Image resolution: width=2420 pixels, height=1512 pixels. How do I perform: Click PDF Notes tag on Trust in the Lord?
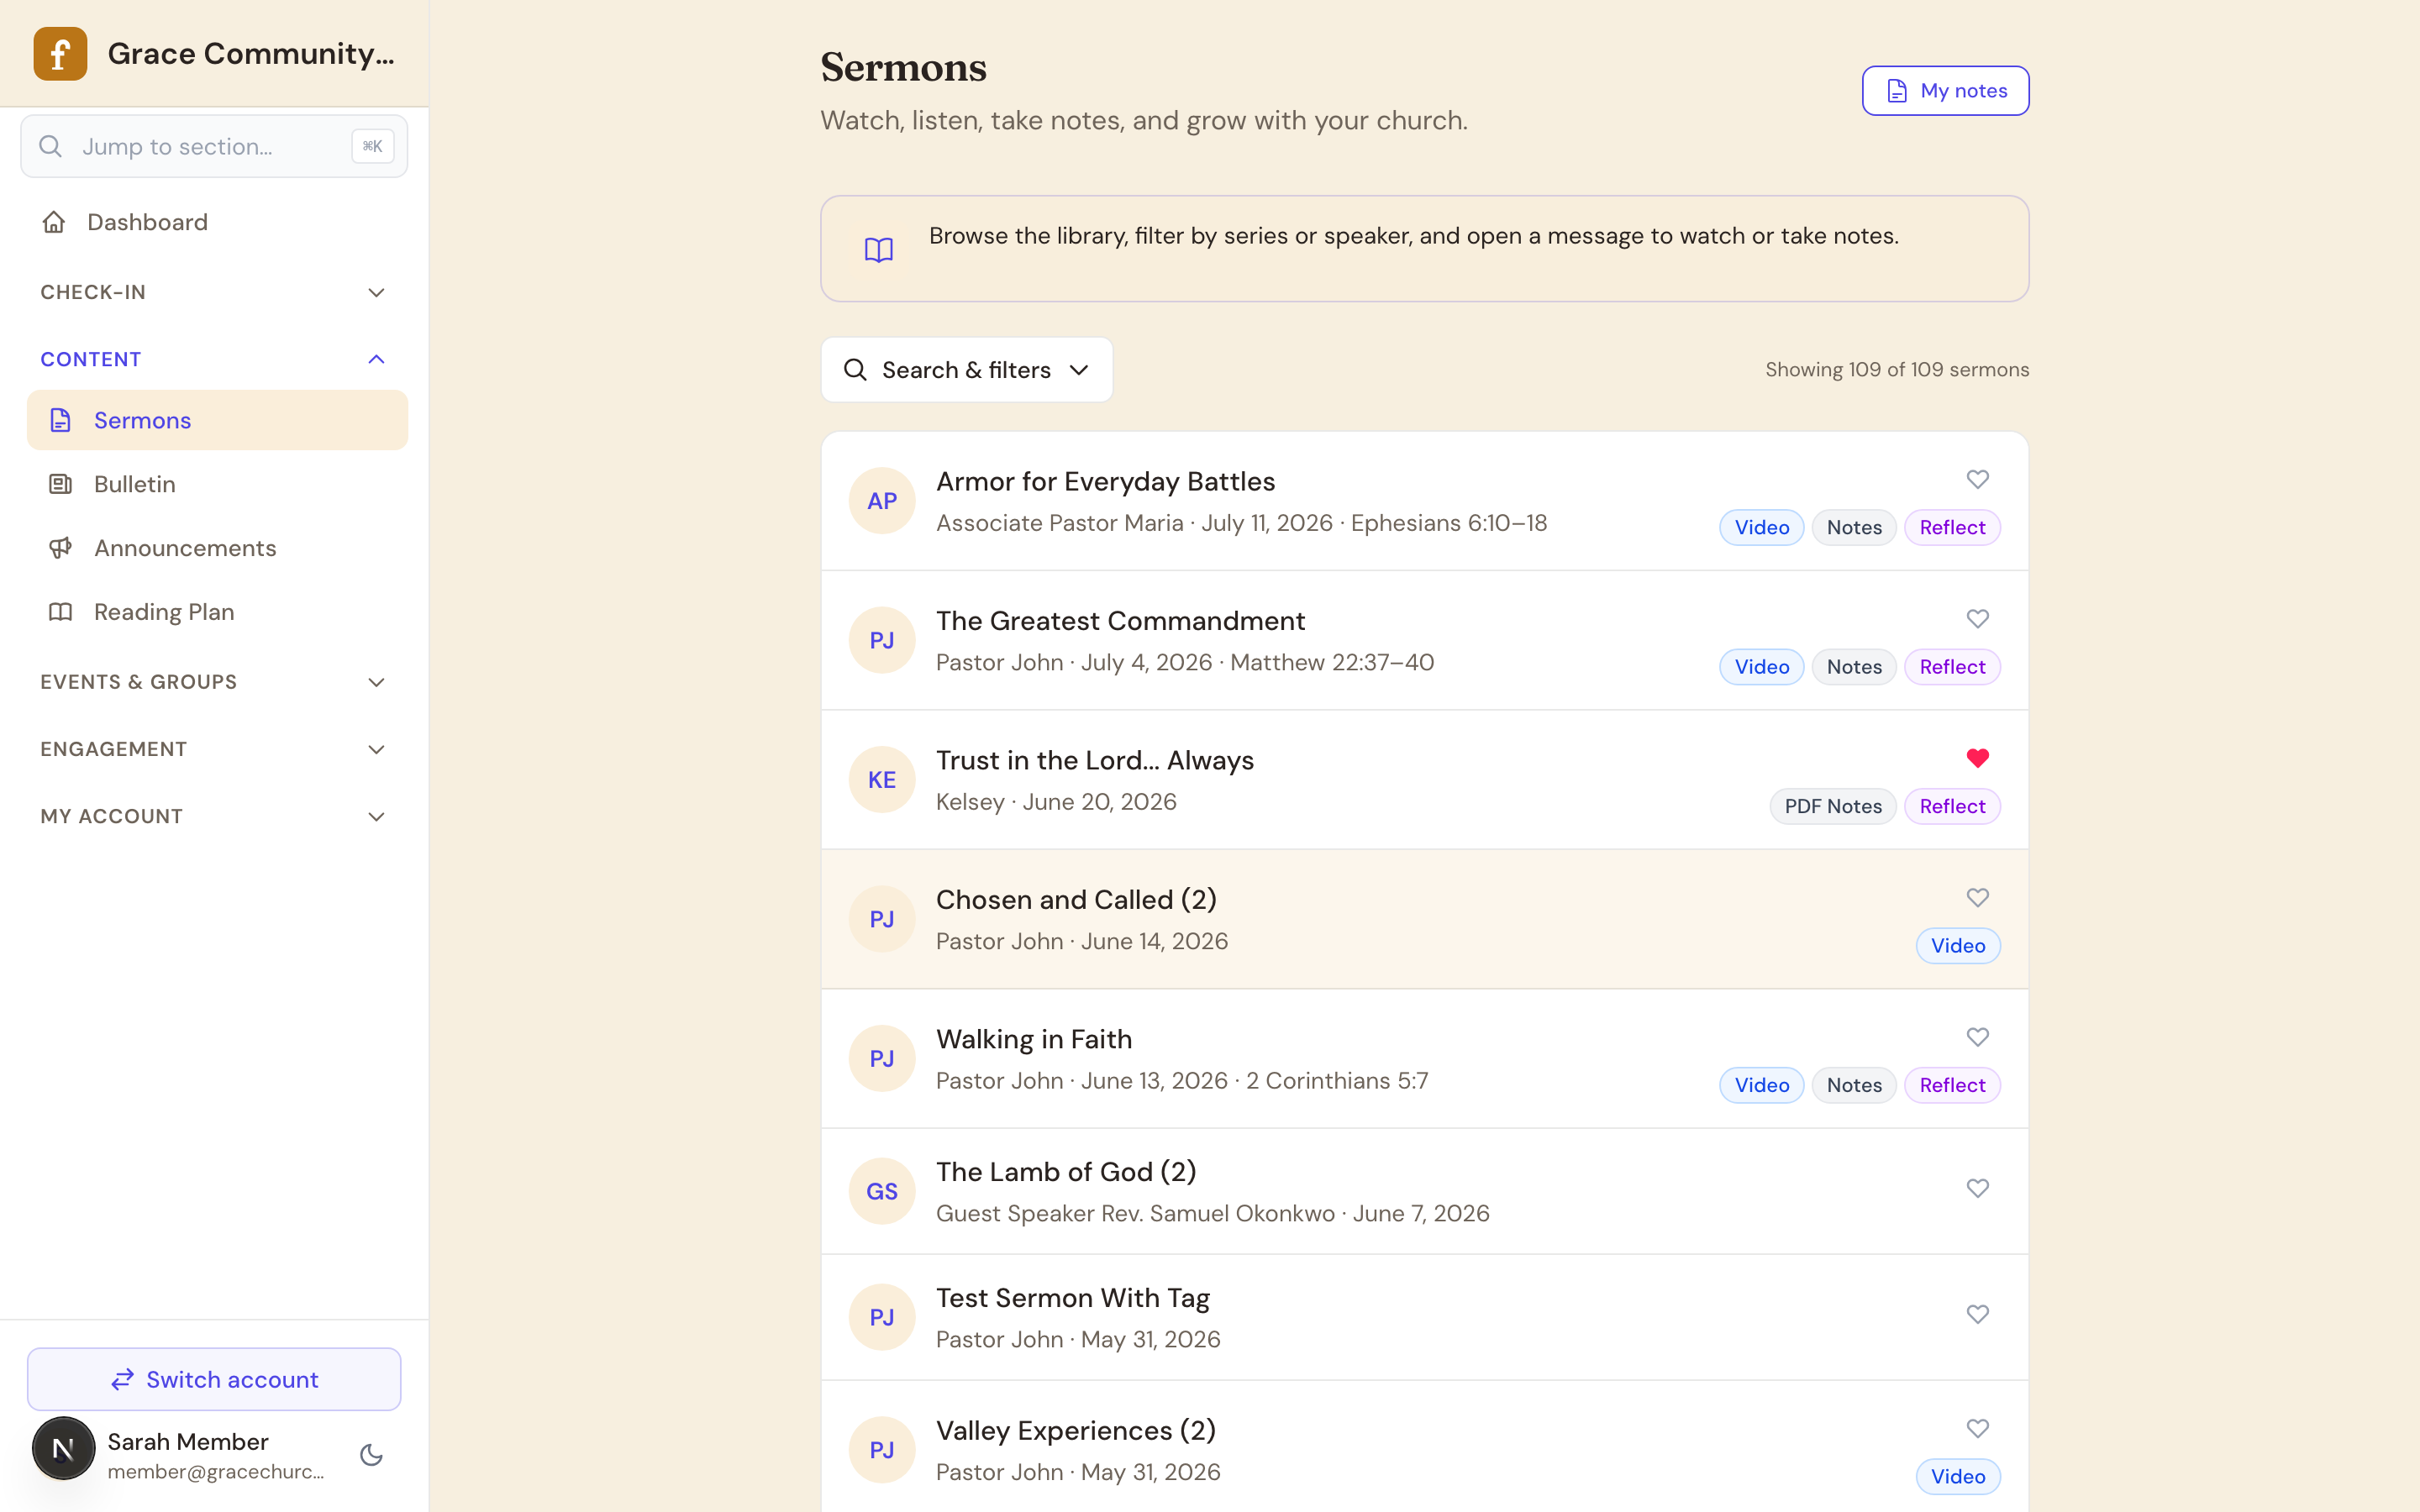(x=1832, y=806)
